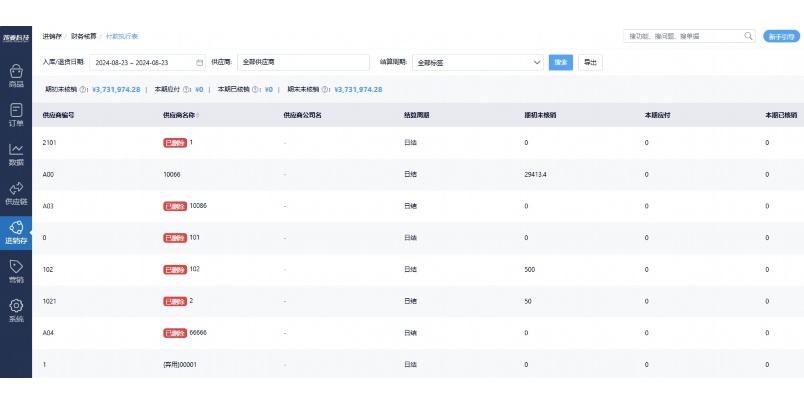
Task: Click the magnifier icon in top search box
Action: tap(748, 36)
